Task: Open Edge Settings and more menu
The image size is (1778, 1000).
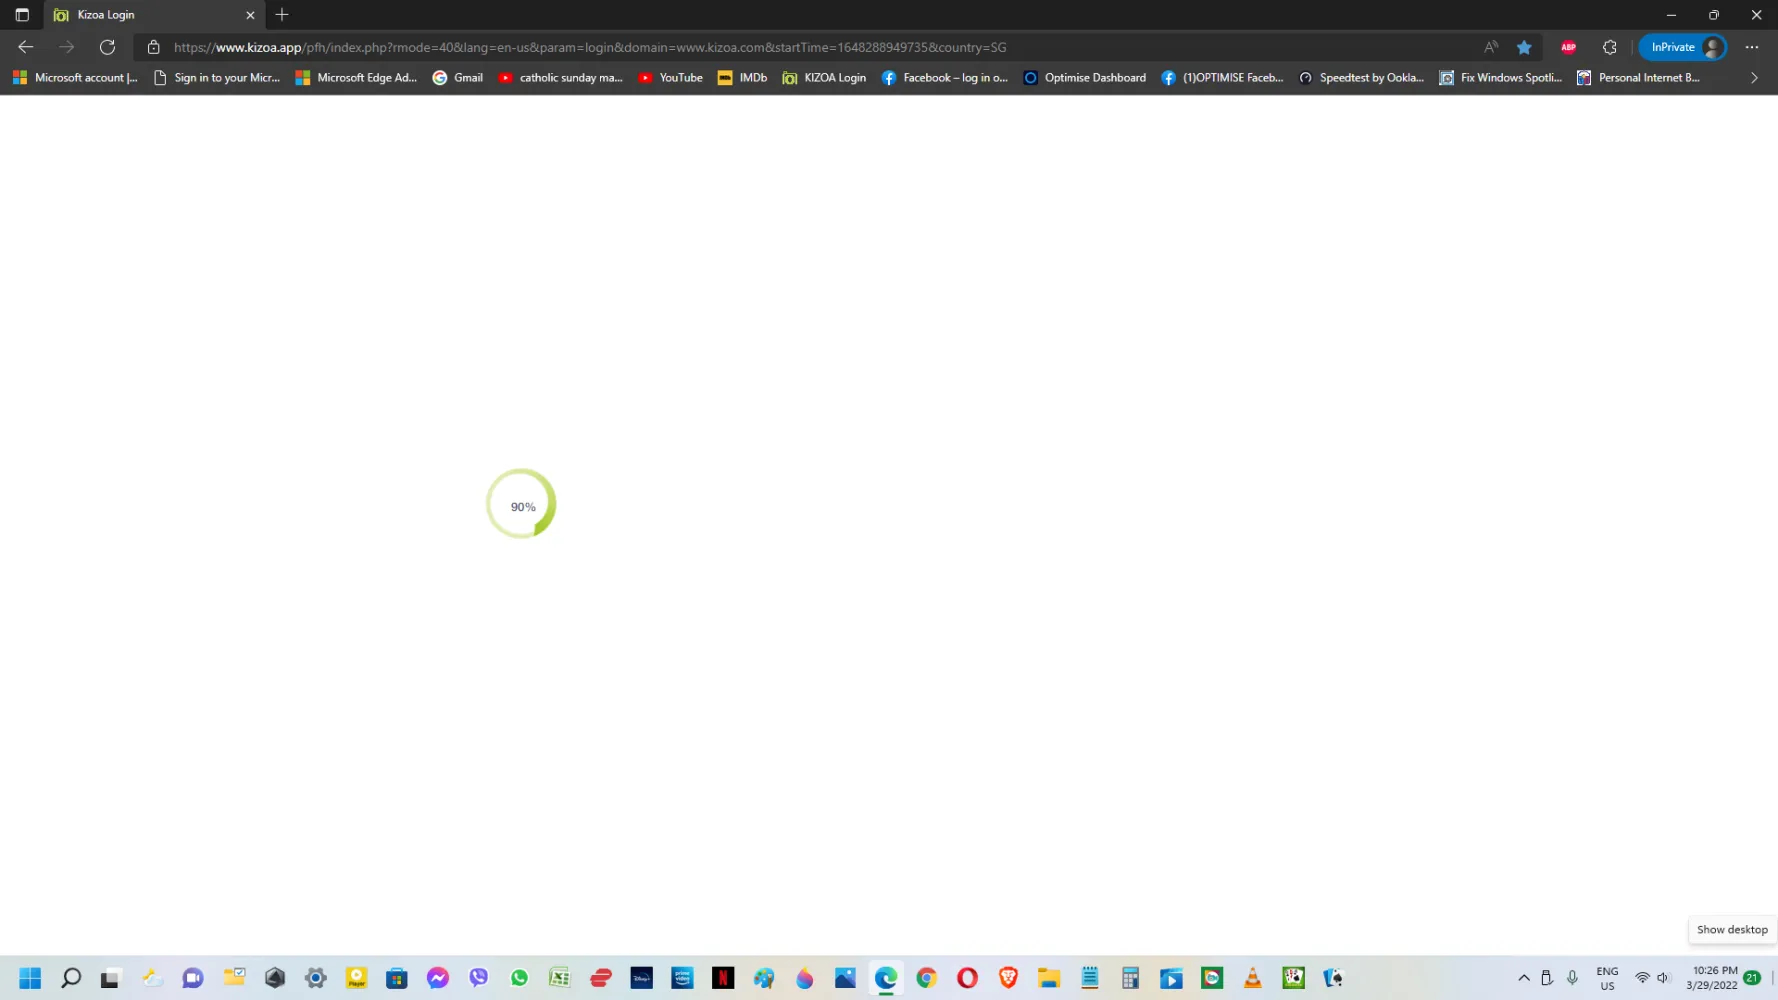Action: pos(1752,47)
